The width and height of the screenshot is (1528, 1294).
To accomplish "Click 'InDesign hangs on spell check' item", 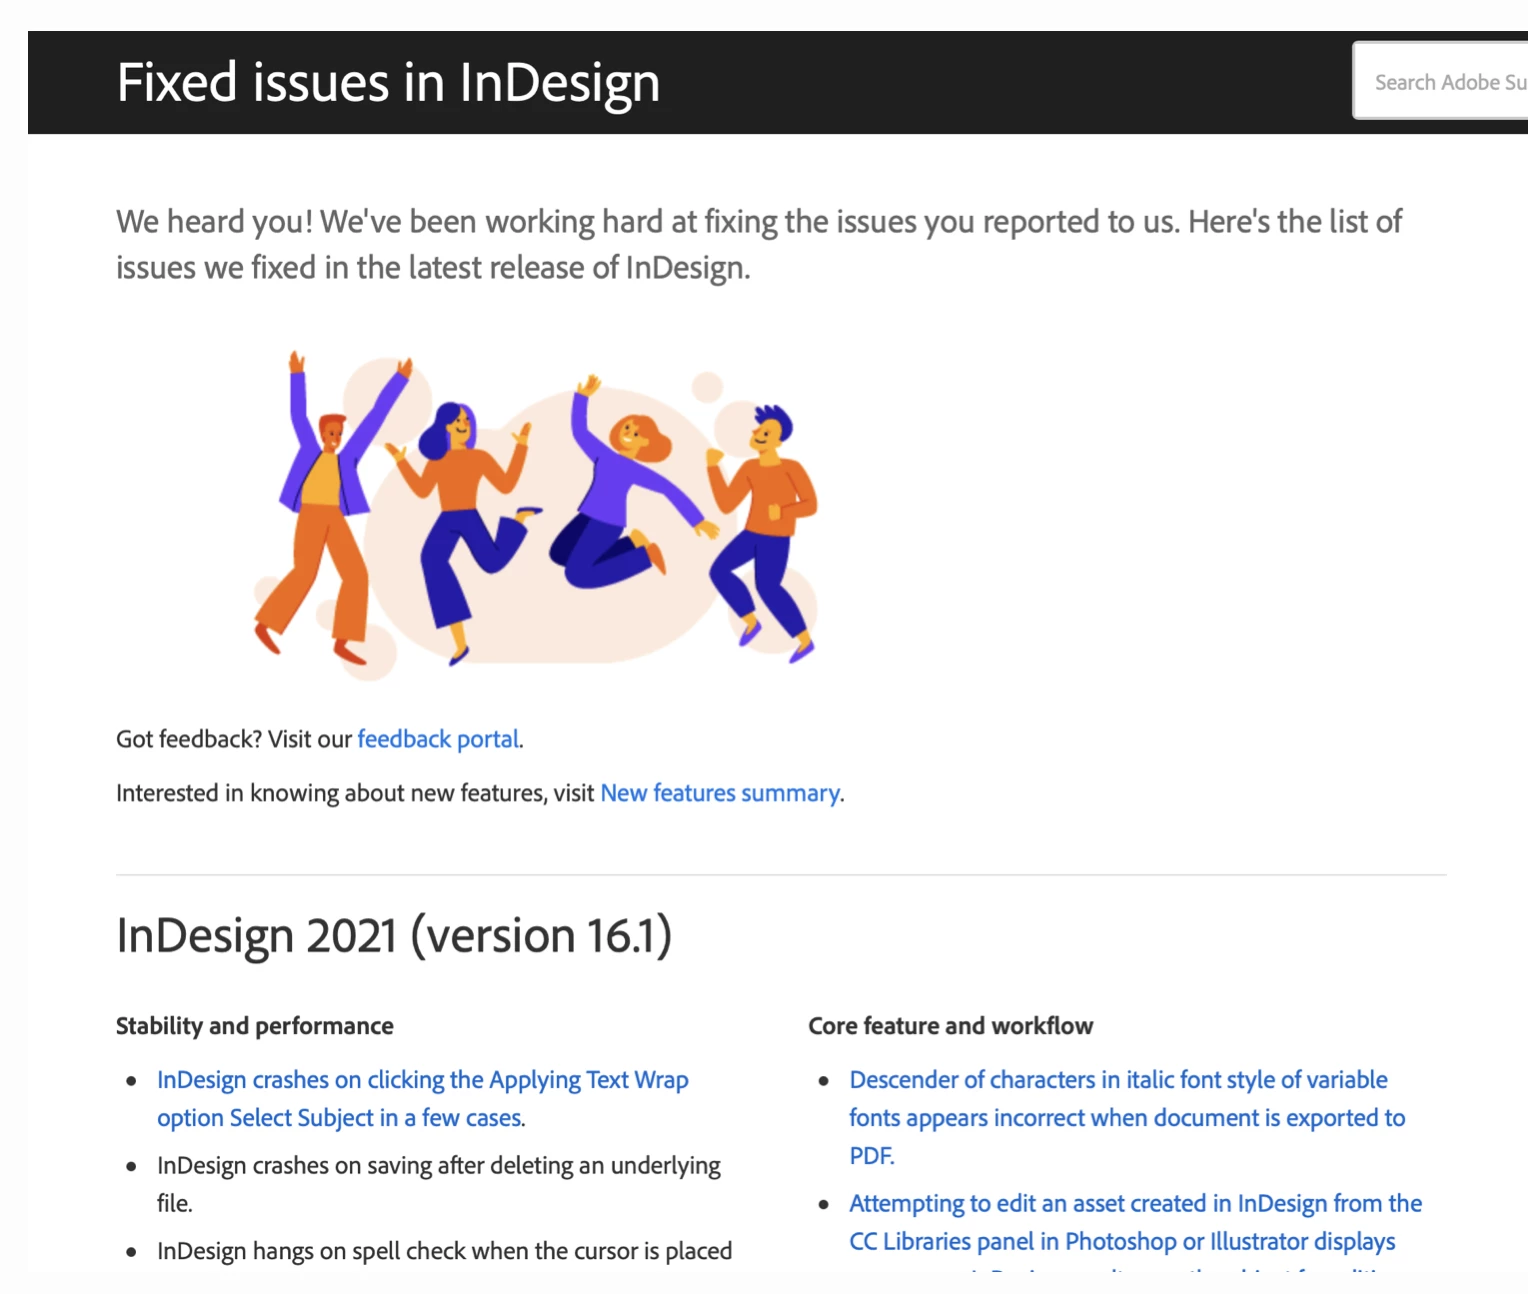I will click(444, 1251).
